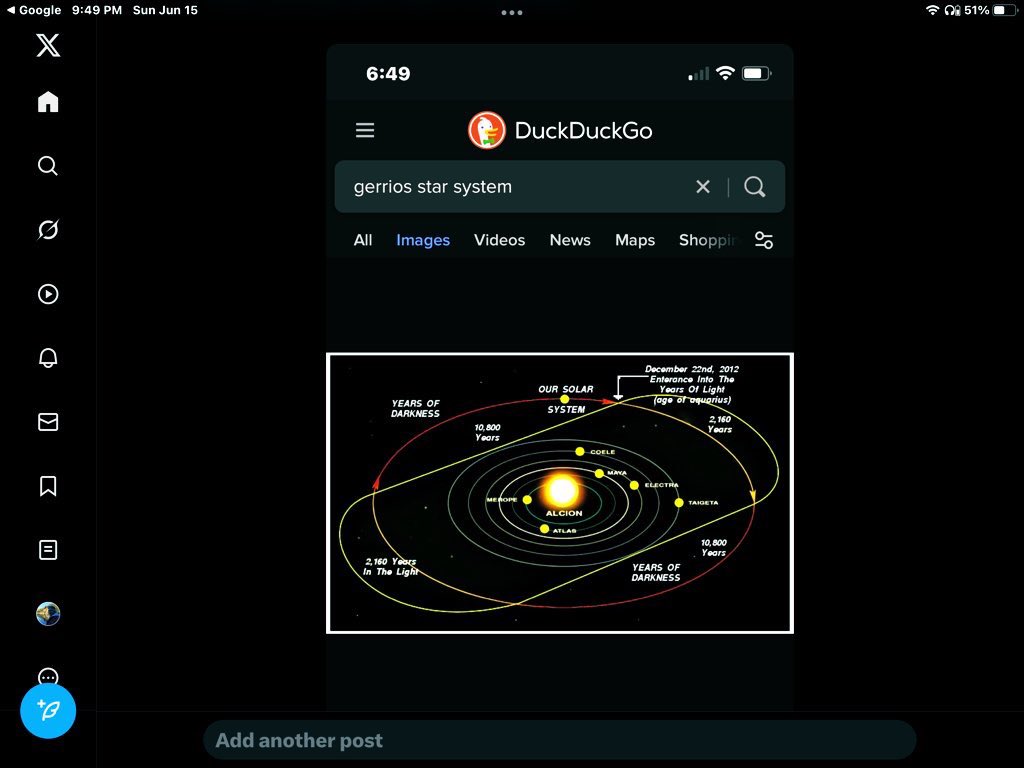Open the video play tab in sidebar
This screenshot has width=1024, height=768.
pyautogui.click(x=48, y=294)
